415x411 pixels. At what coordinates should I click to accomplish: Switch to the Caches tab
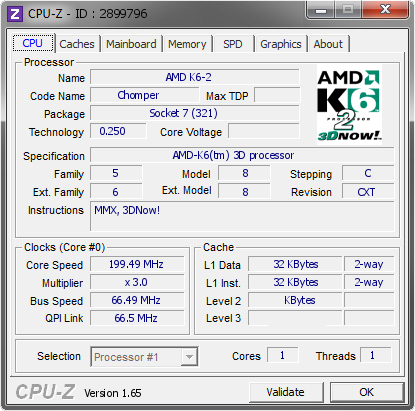[x=77, y=44]
